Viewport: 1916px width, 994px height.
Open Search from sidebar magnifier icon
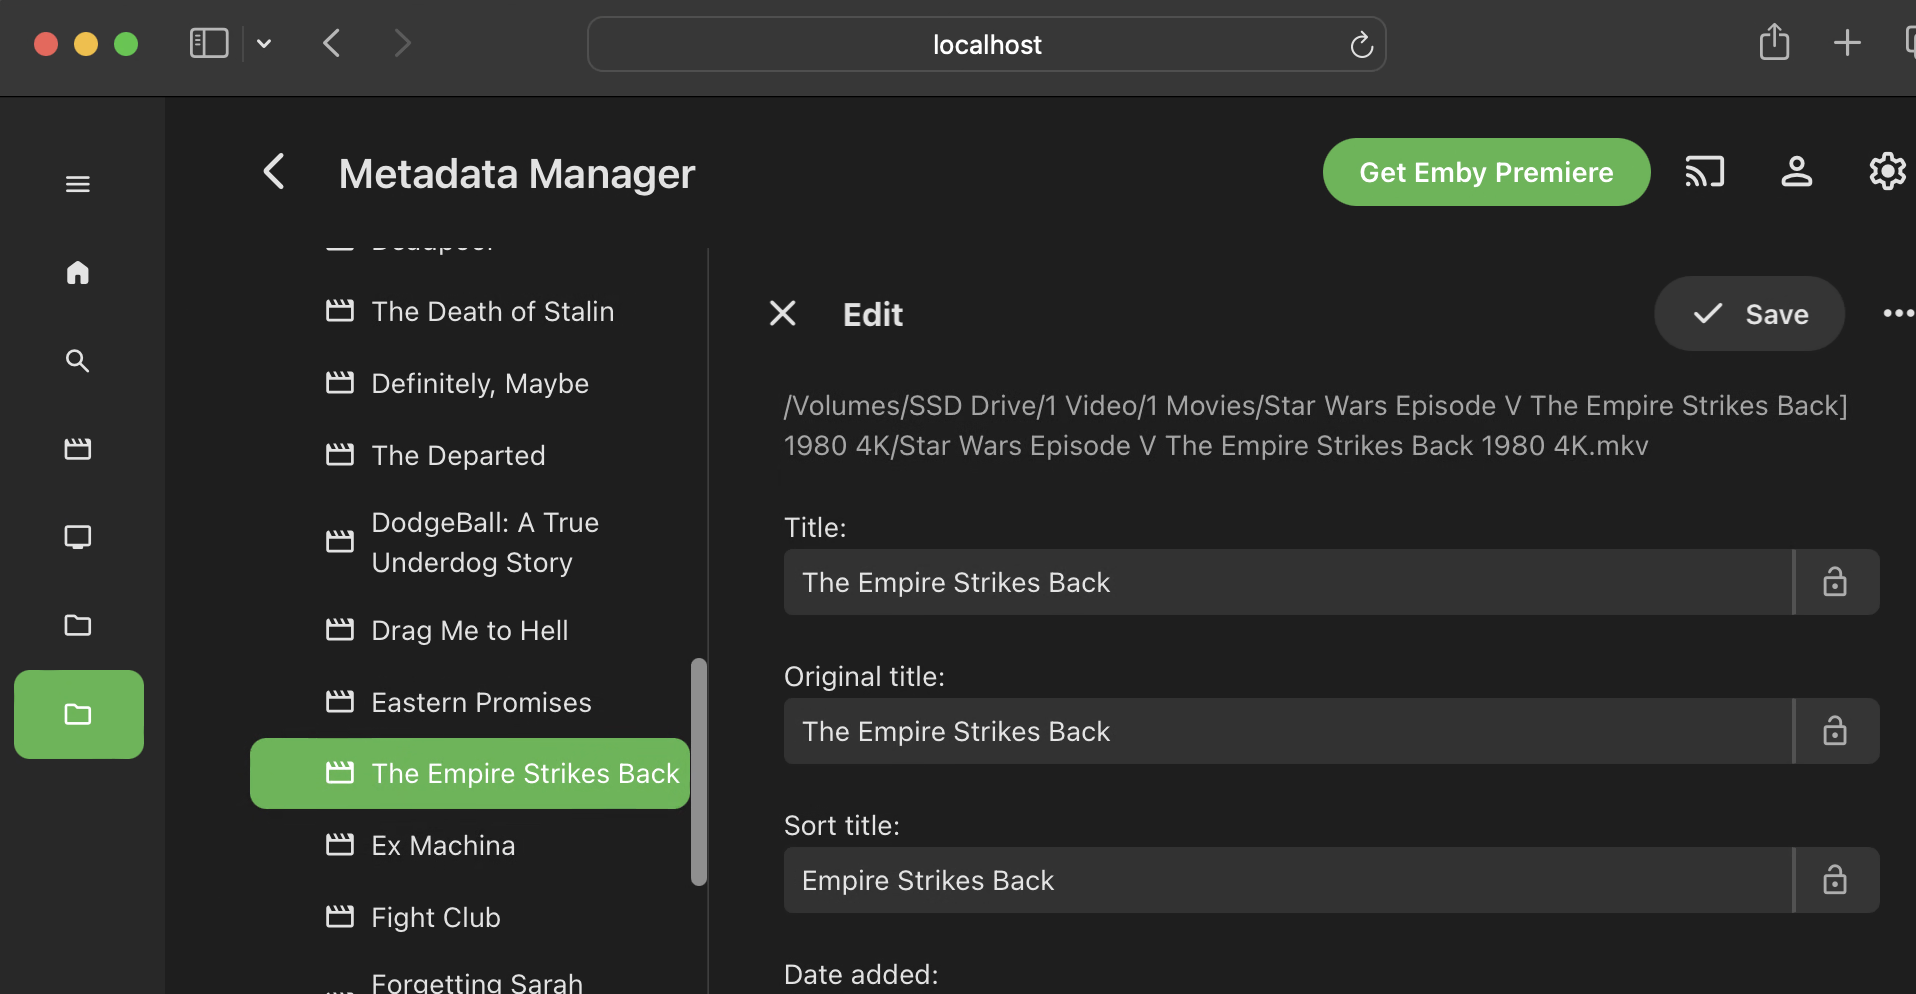(78, 360)
